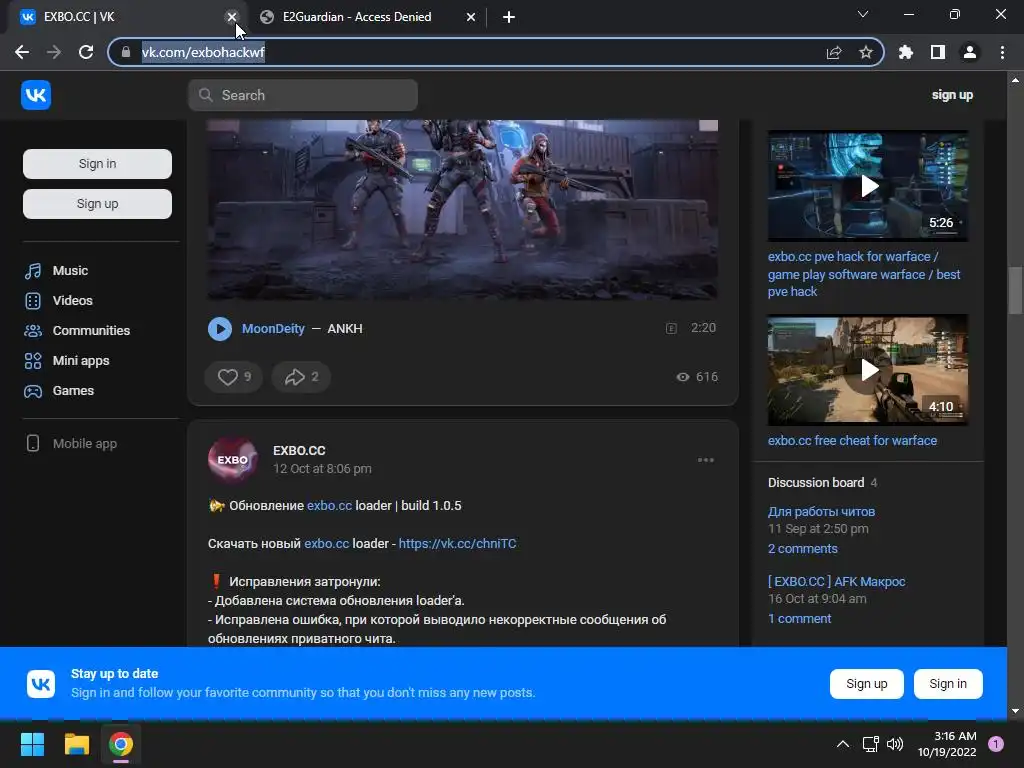Open Chrome three-dot menu
This screenshot has width=1024, height=768.
pos(1002,52)
